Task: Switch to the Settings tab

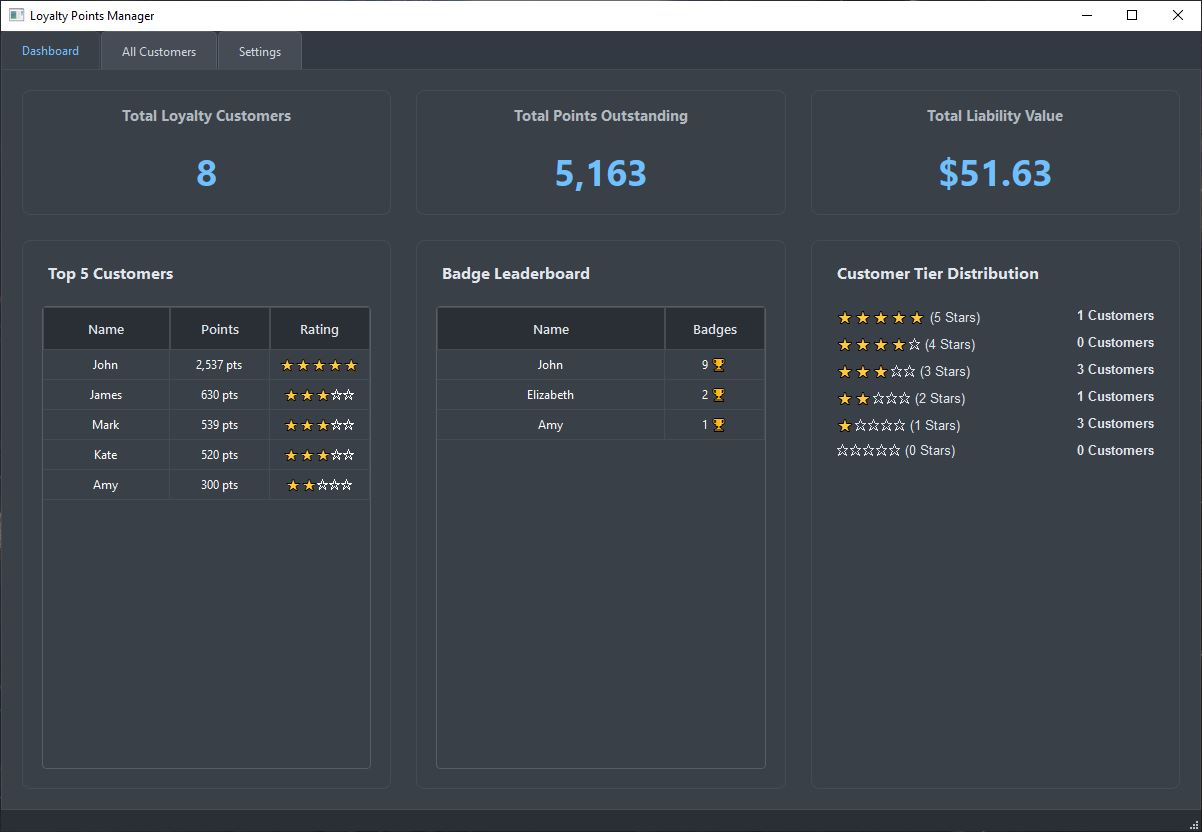Action: [x=260, y=52]
